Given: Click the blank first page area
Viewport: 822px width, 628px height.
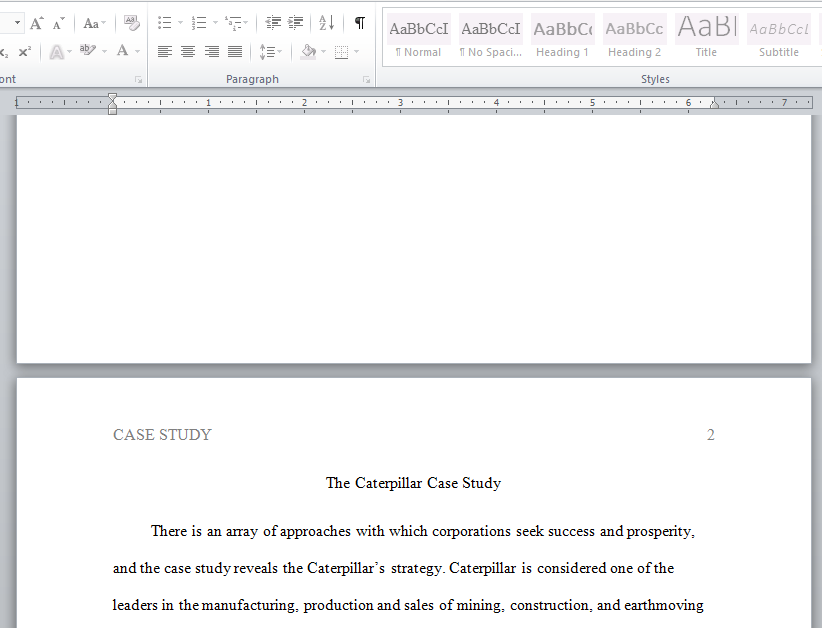Looking at the screenshot, I should [x=414, y=239].
